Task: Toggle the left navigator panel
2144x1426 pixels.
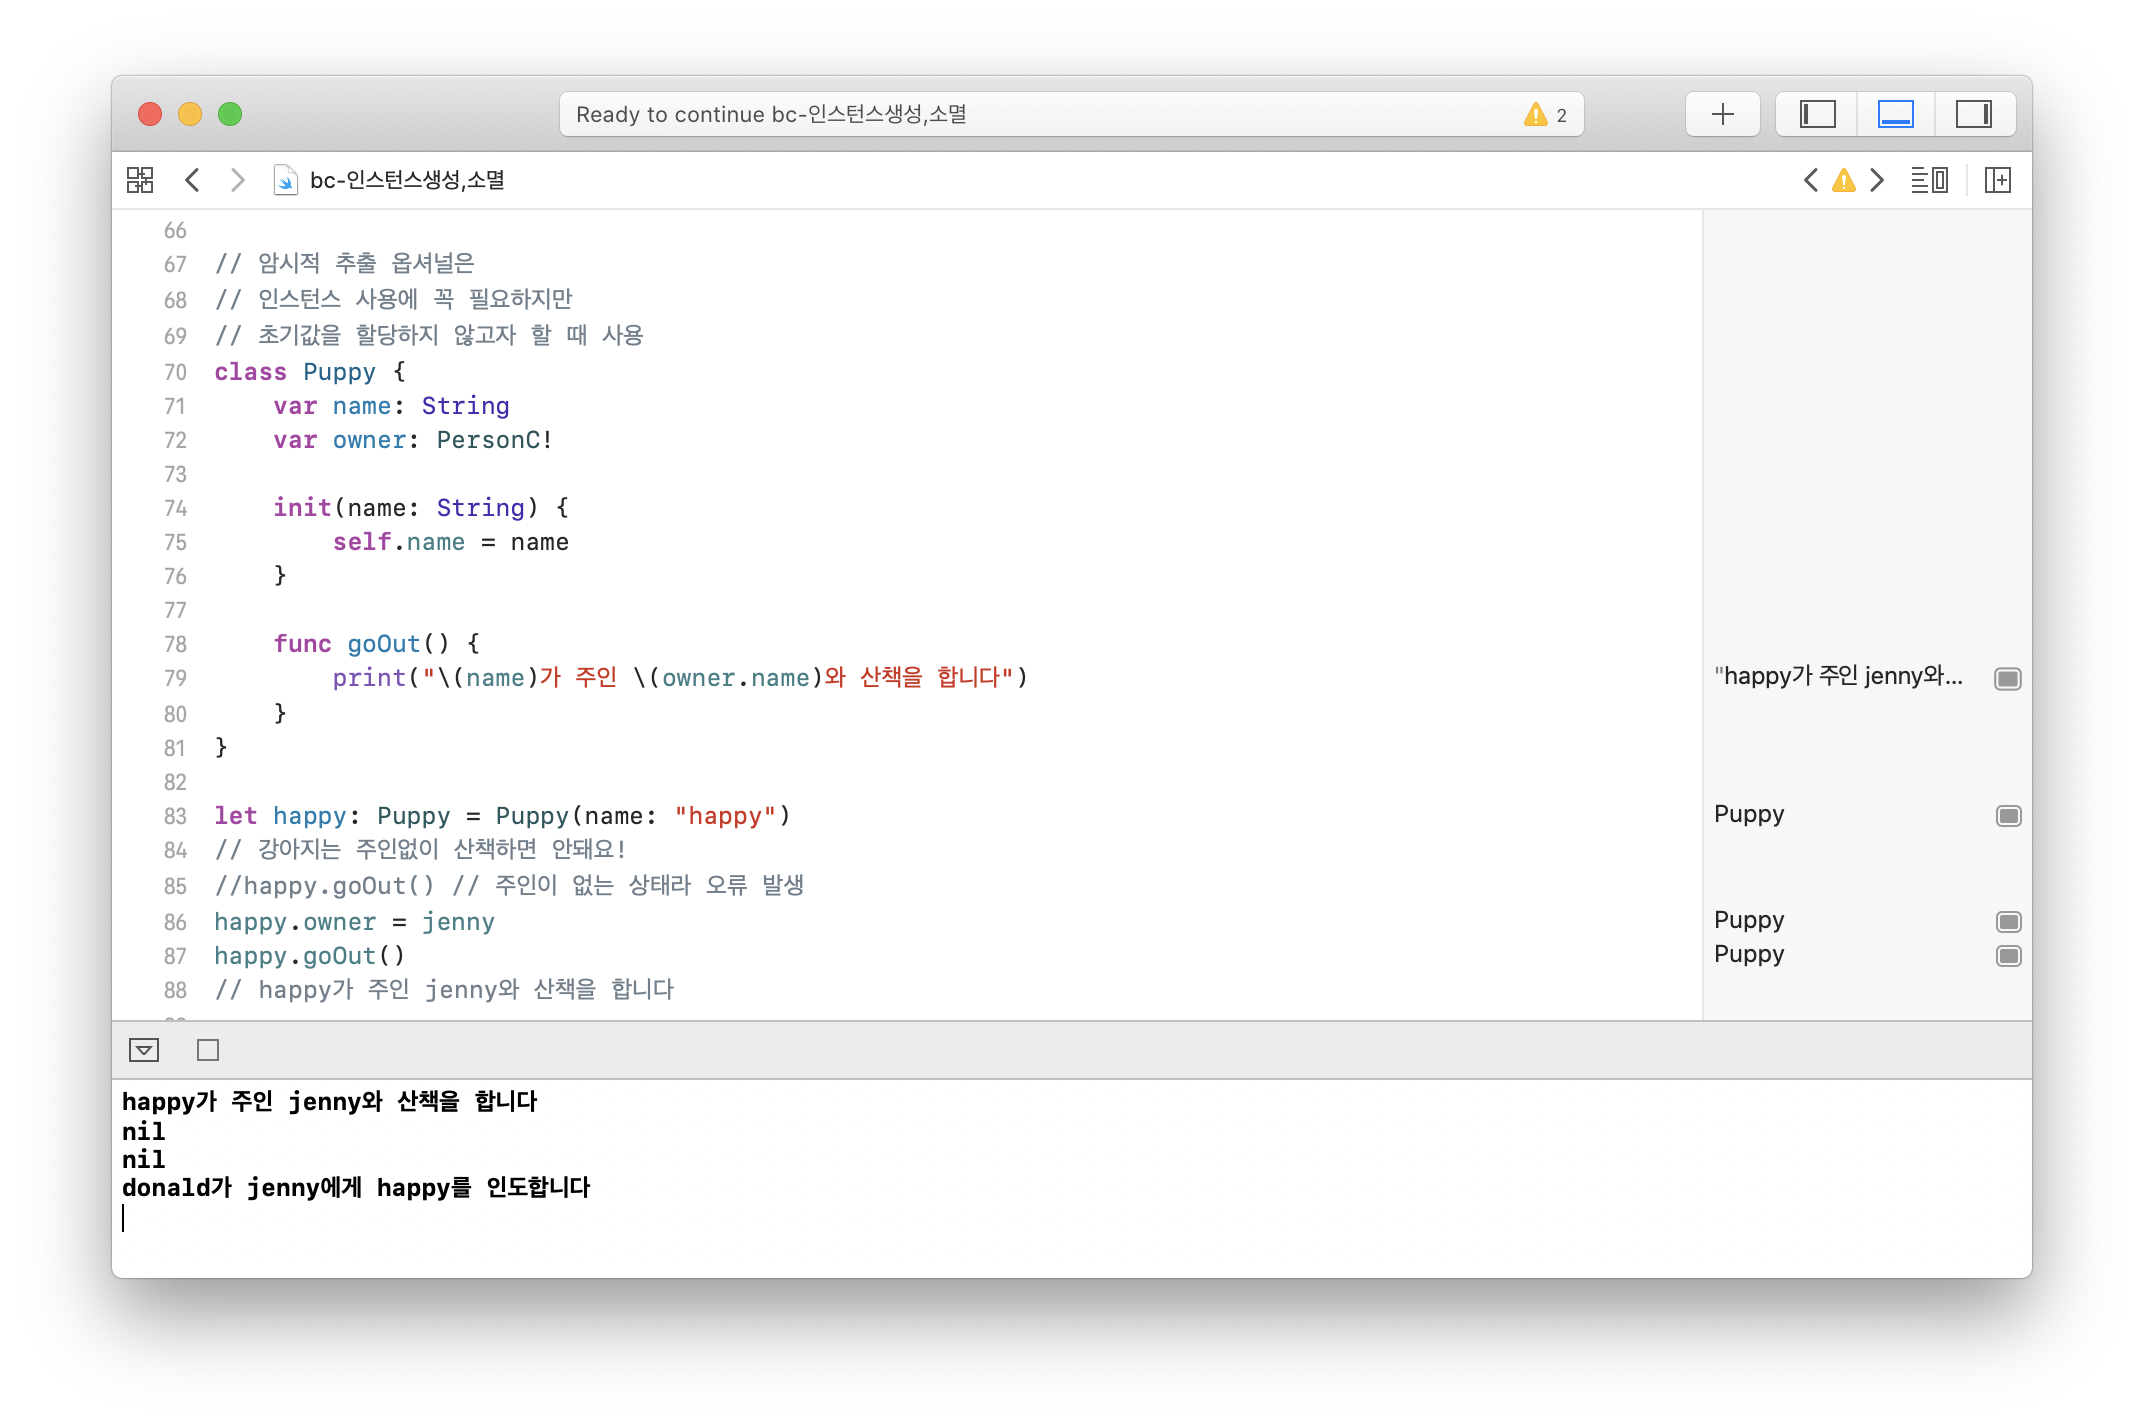Action: 1817,114
